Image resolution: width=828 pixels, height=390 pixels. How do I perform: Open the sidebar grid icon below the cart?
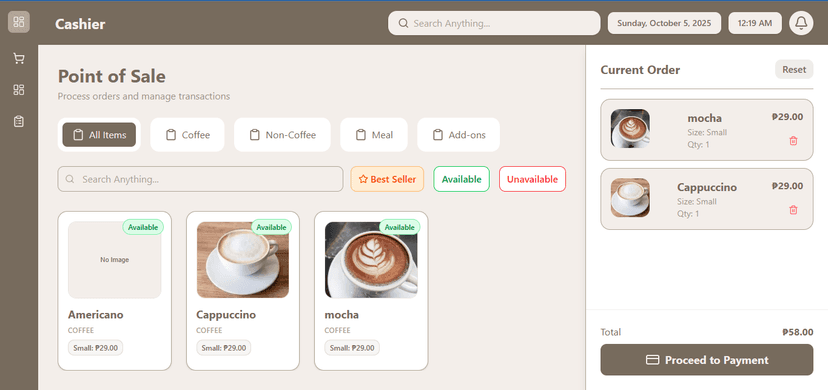(19, 90)
